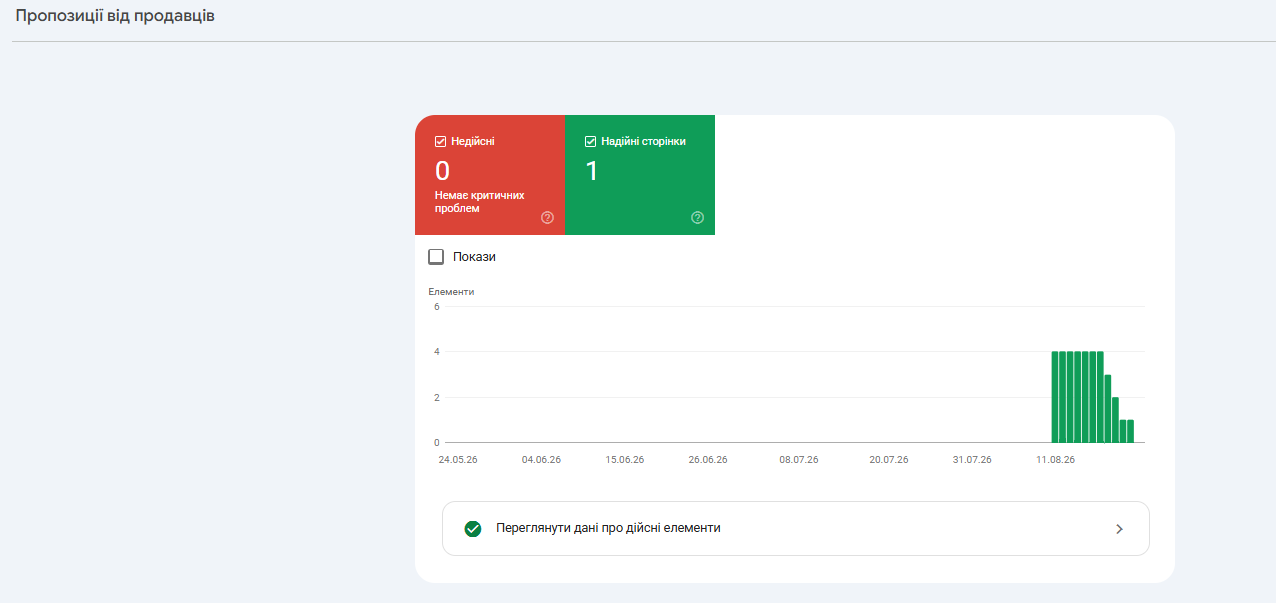Click help icon on red Недійсні card
The image size is (1276, 603).
(x=547, y=217)
